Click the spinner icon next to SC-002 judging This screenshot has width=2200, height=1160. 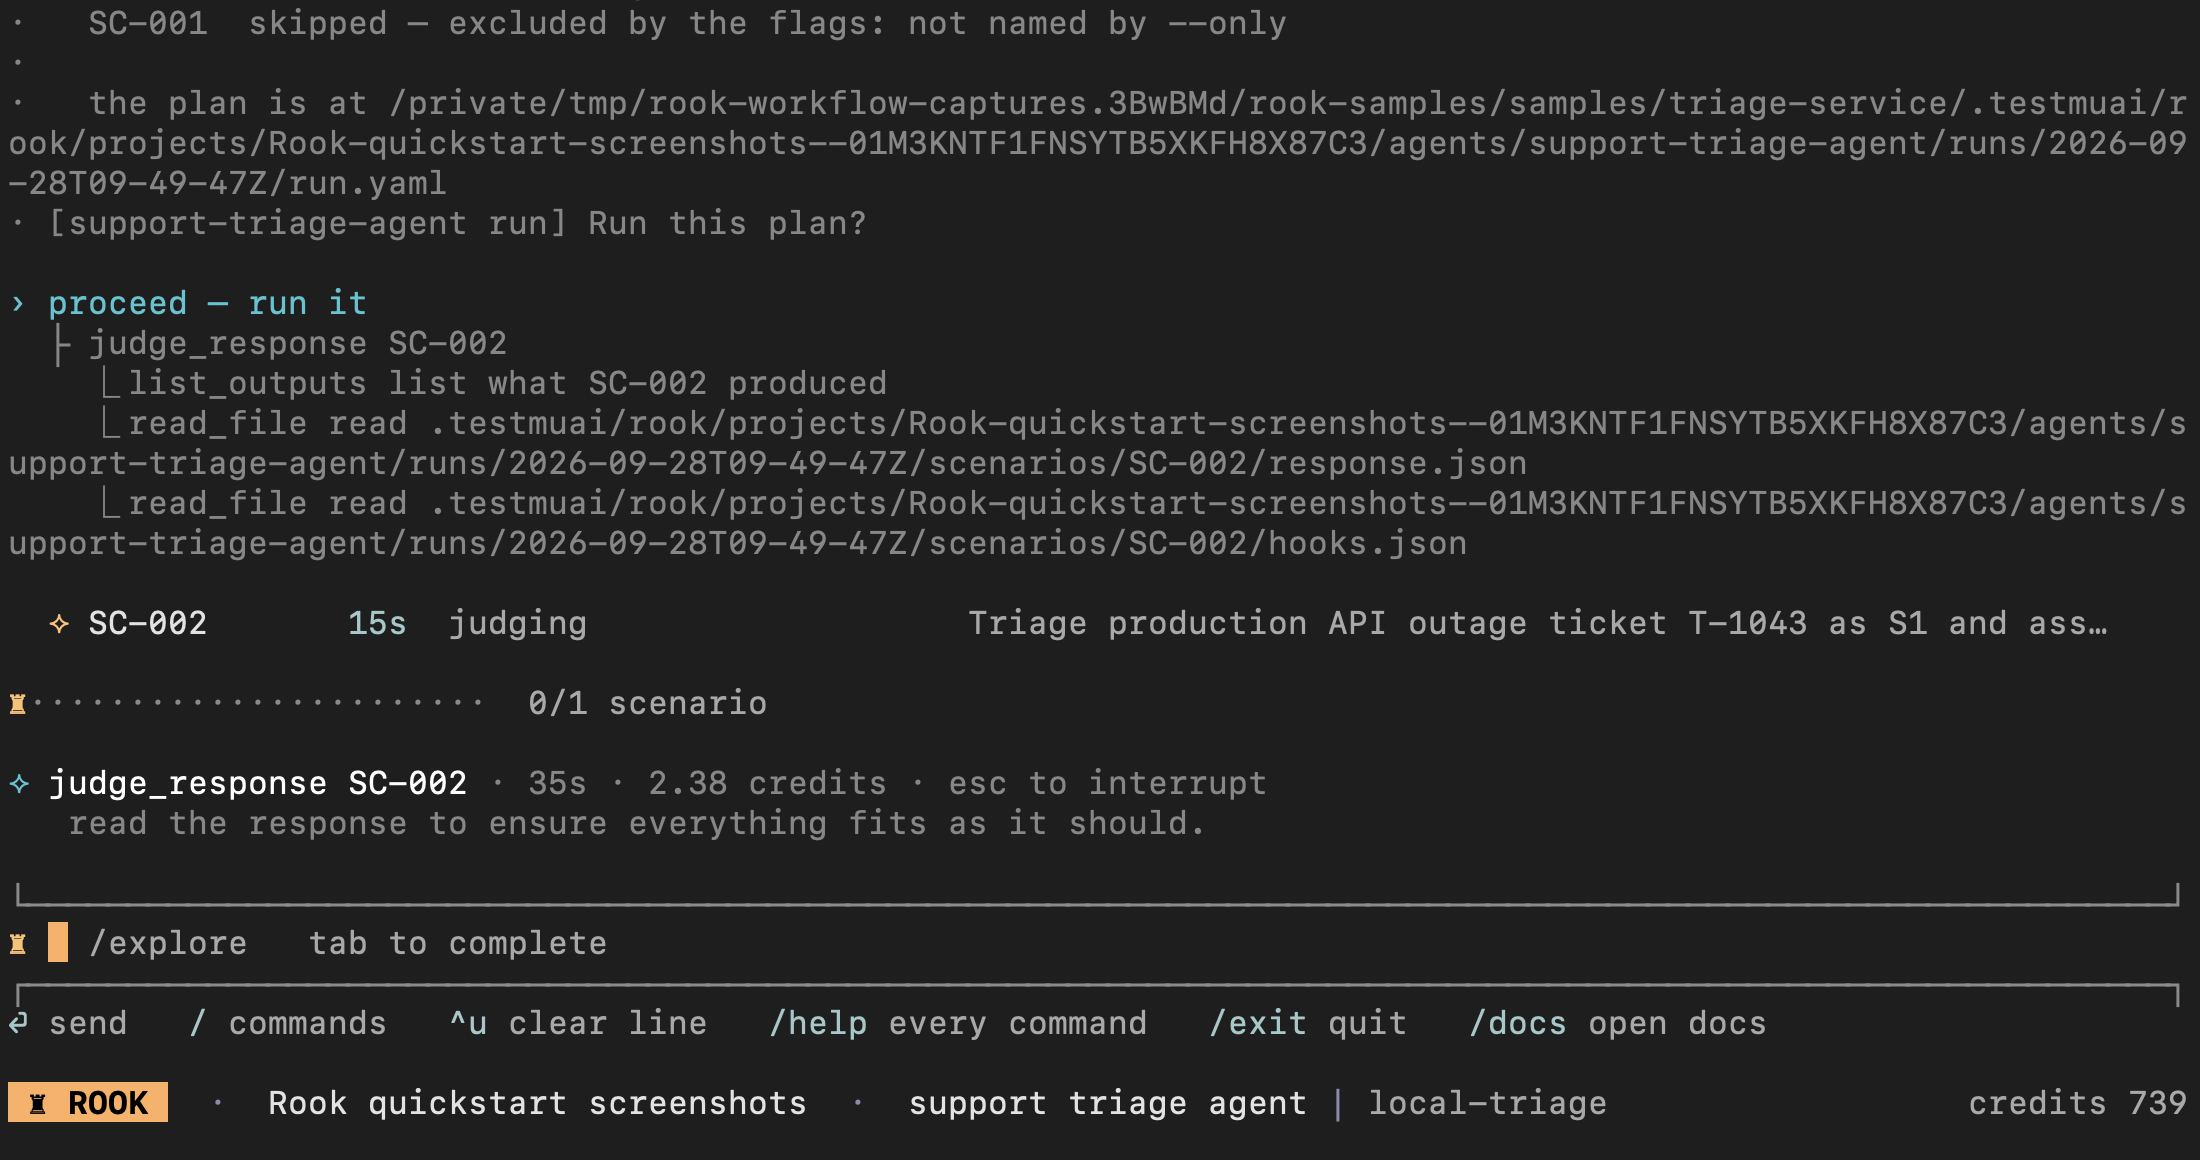[59, 623]
